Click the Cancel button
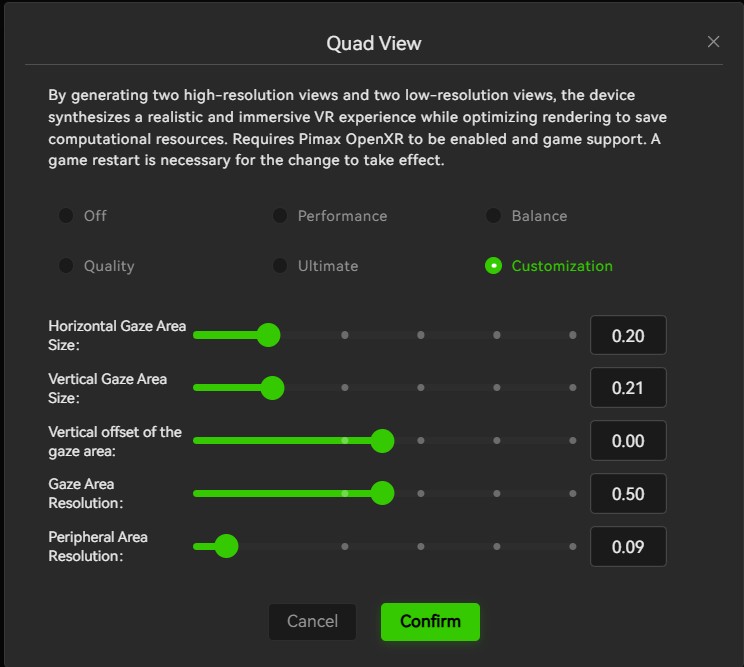 (x=312, y=621)
